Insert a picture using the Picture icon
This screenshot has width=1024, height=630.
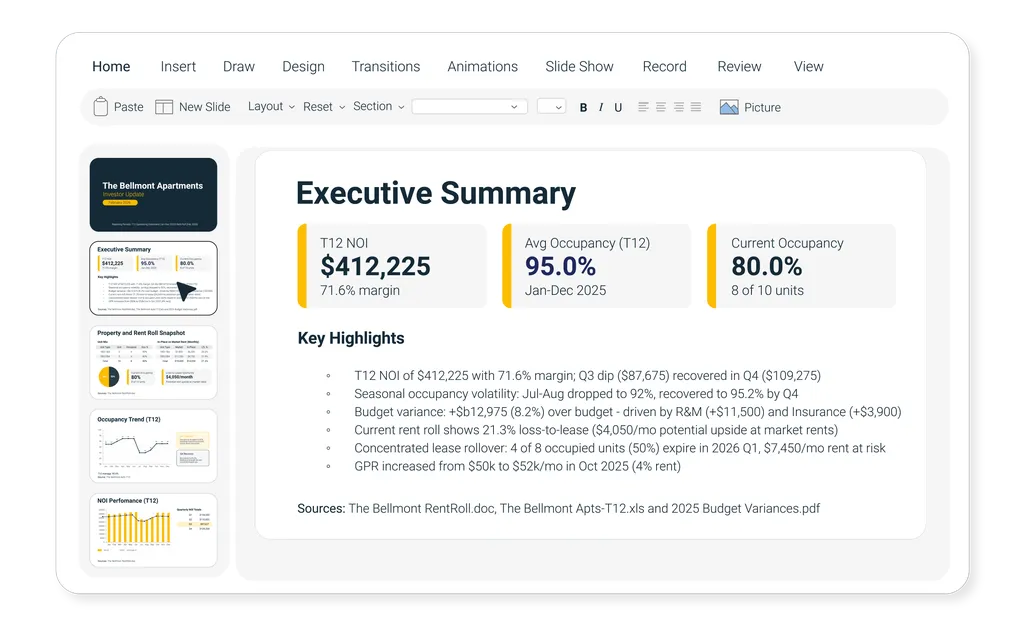tap(729, 107)
